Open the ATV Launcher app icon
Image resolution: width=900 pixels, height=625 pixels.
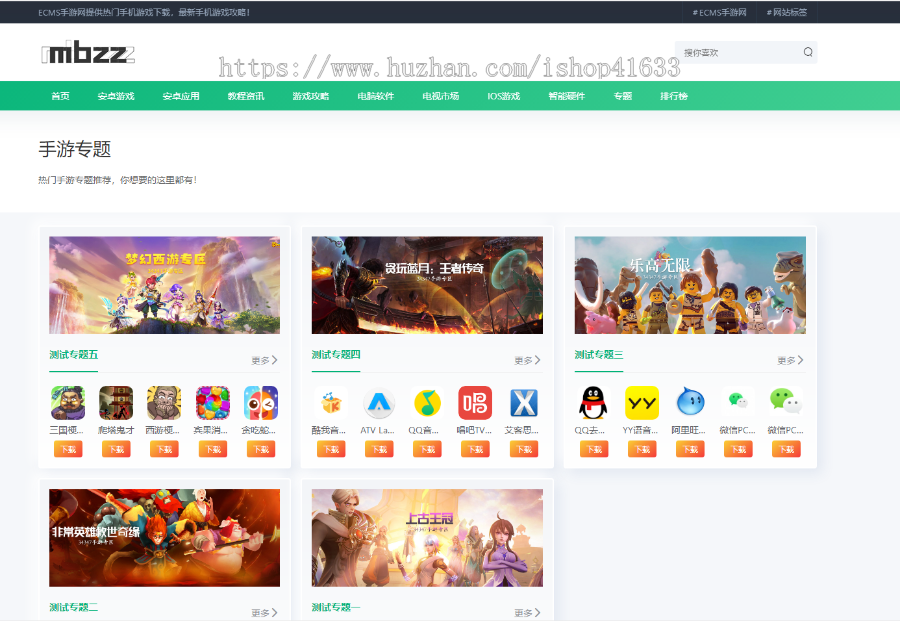coord(379,403)
